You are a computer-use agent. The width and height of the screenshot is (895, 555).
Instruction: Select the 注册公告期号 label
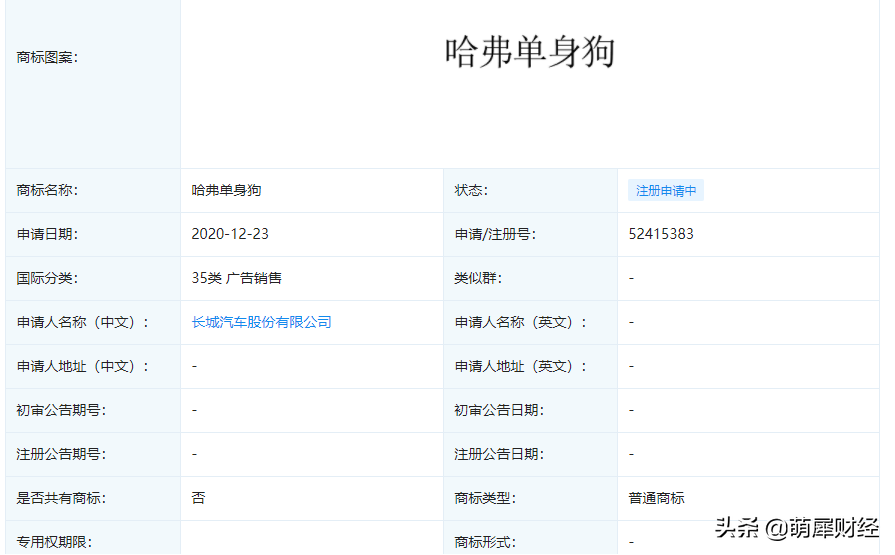[61, 455]
